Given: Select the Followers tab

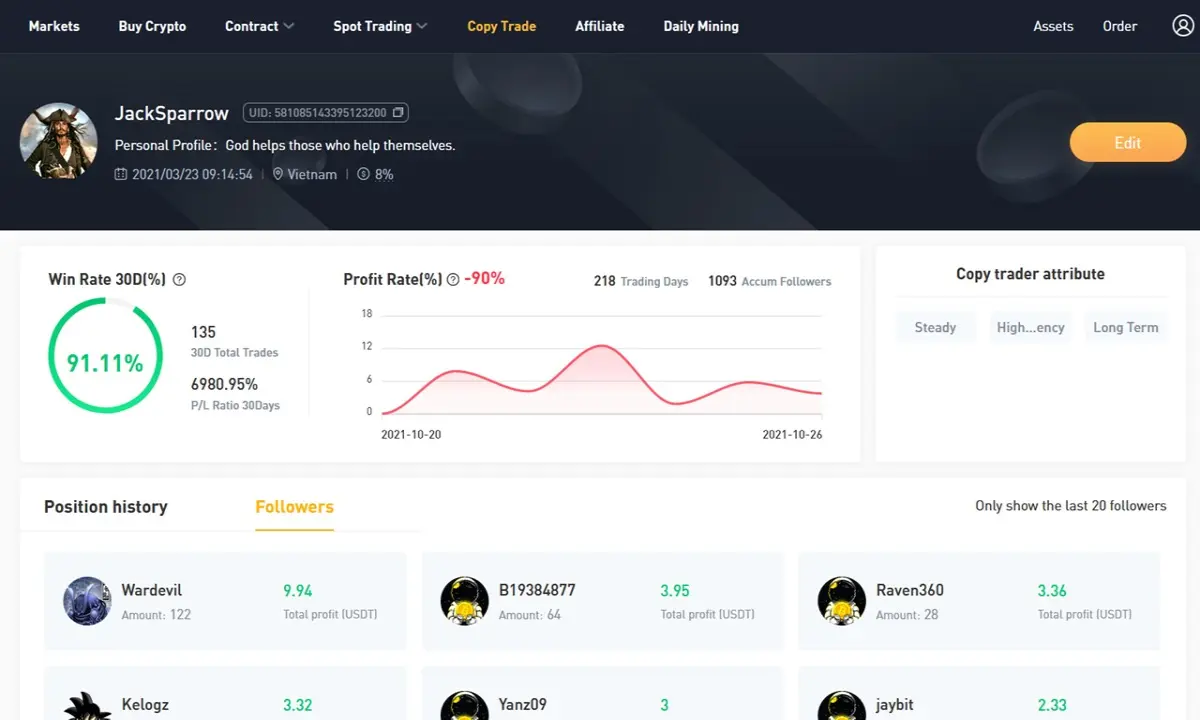Looking at the screenshot, I should click(x=295, y=507).
